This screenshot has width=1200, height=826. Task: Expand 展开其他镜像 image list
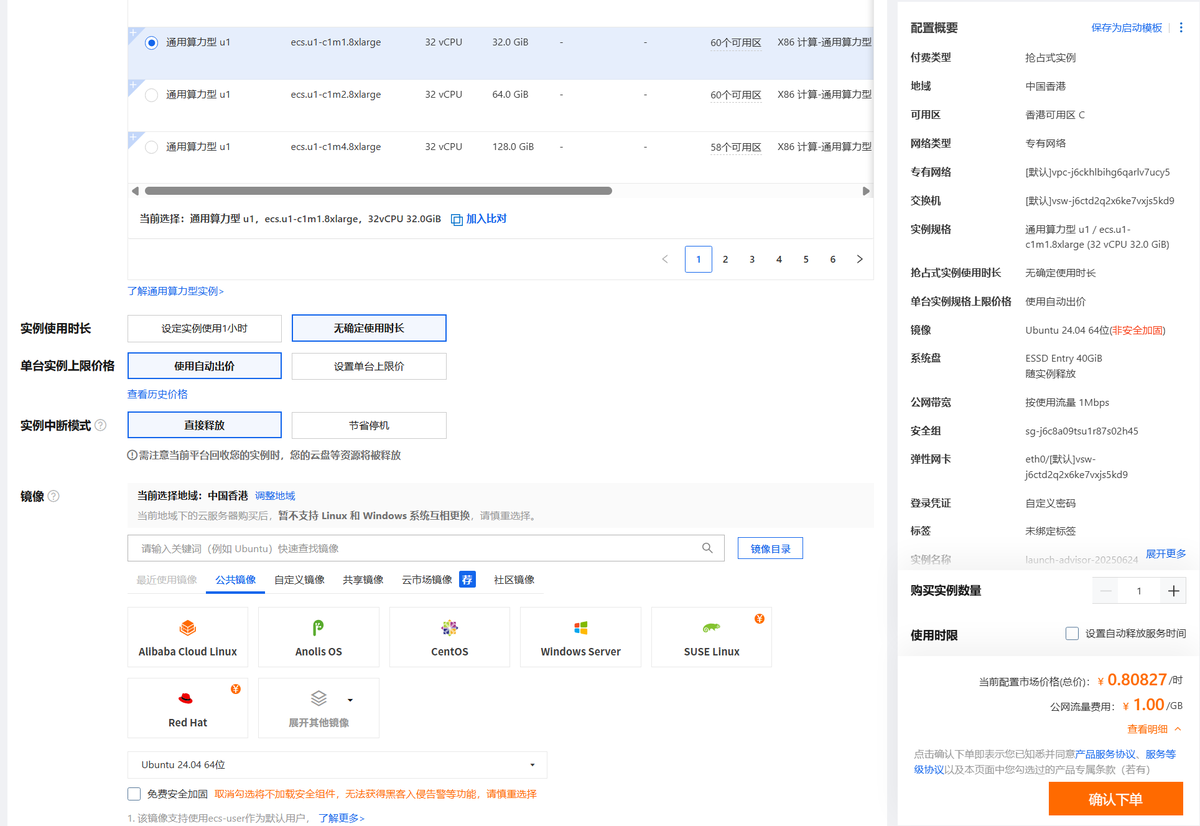[x=318, y=708]
